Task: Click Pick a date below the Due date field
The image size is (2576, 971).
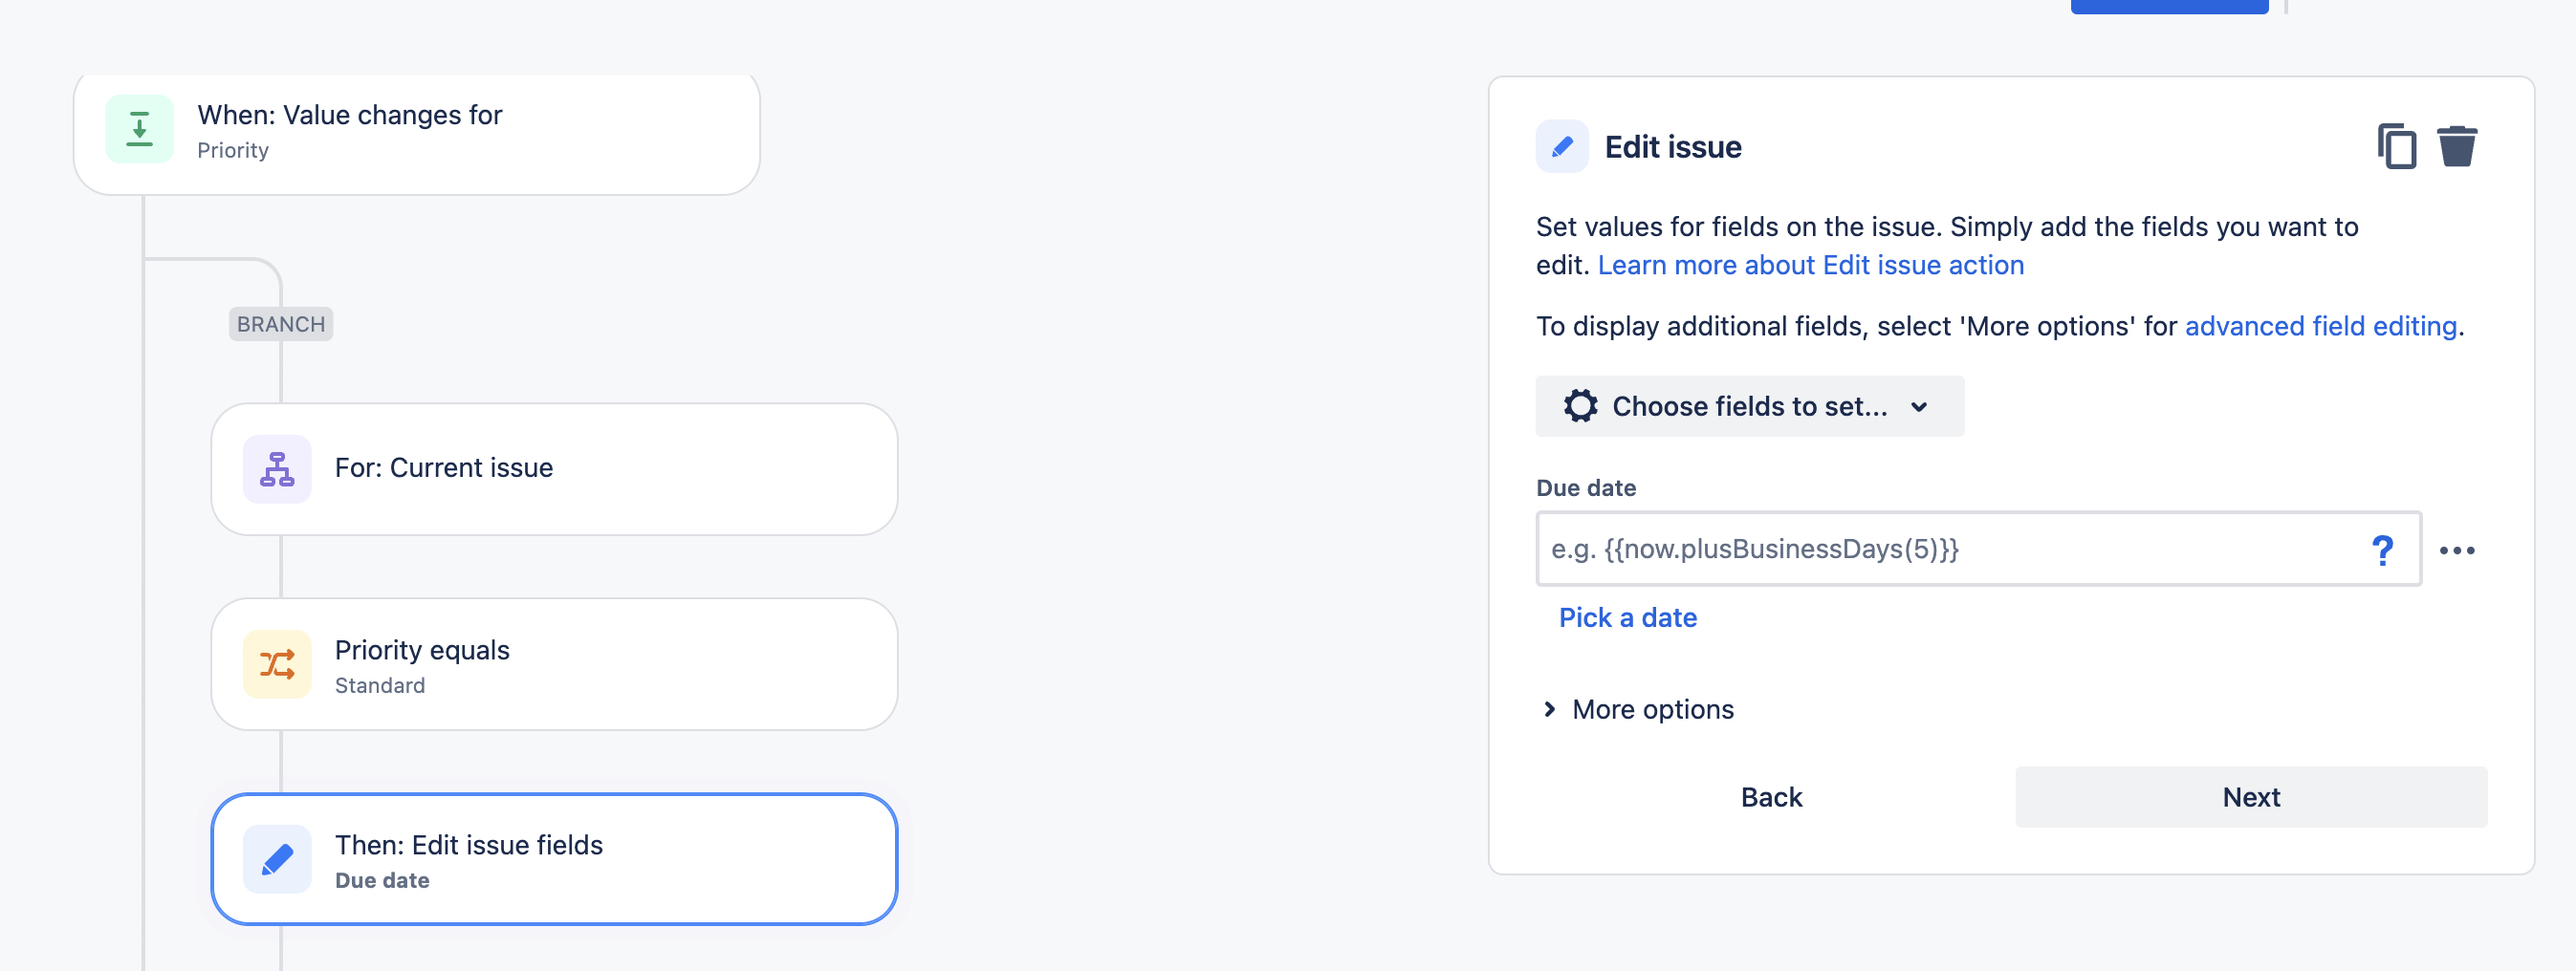Action: coord(1627,617)
